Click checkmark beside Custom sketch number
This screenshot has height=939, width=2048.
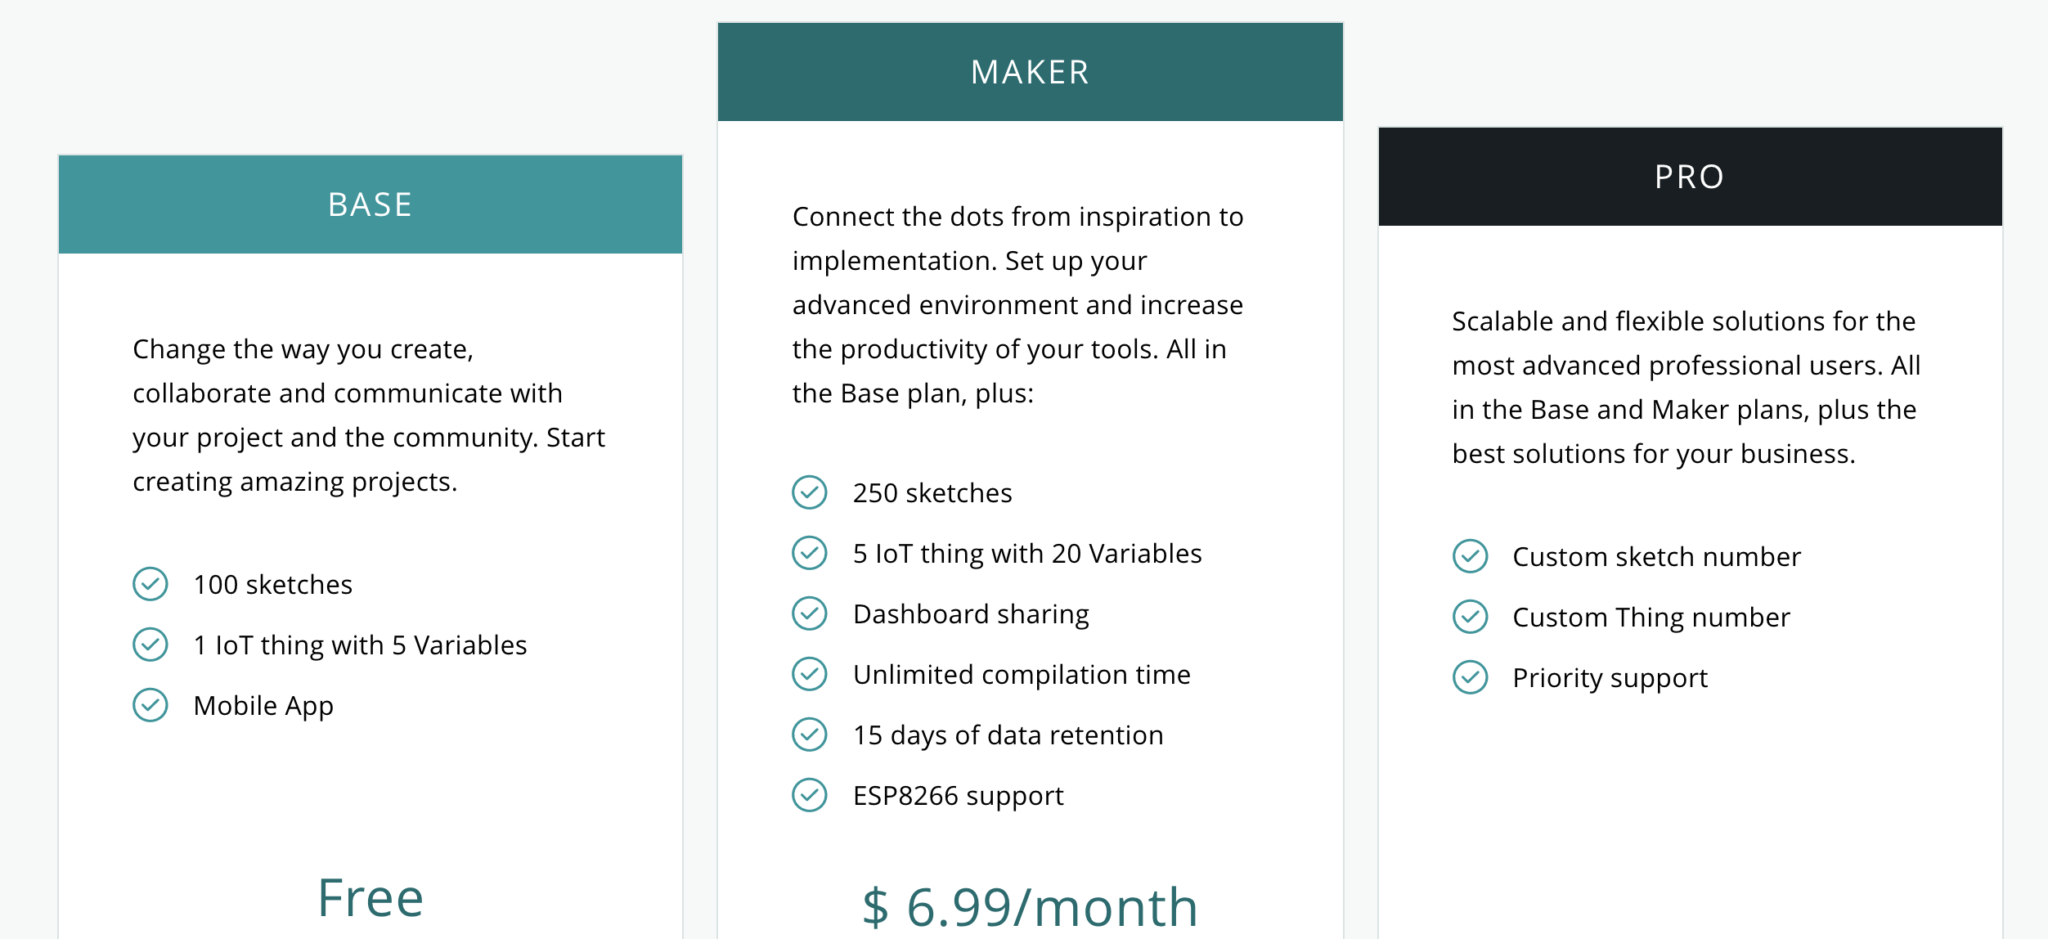[x=1470, y=556]
